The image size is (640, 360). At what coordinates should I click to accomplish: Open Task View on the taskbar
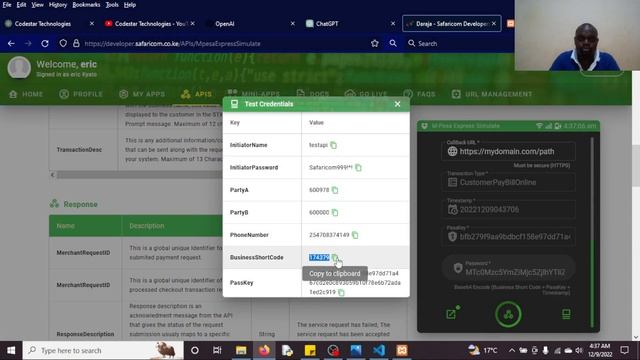coord(217,350)
